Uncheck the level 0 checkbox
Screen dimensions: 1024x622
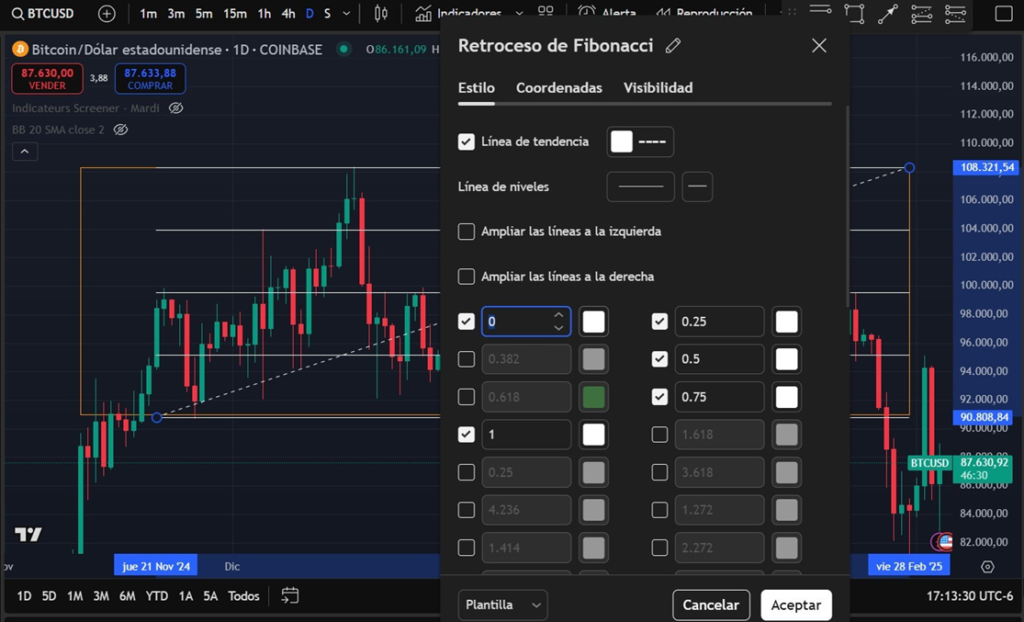pos(466,321)
